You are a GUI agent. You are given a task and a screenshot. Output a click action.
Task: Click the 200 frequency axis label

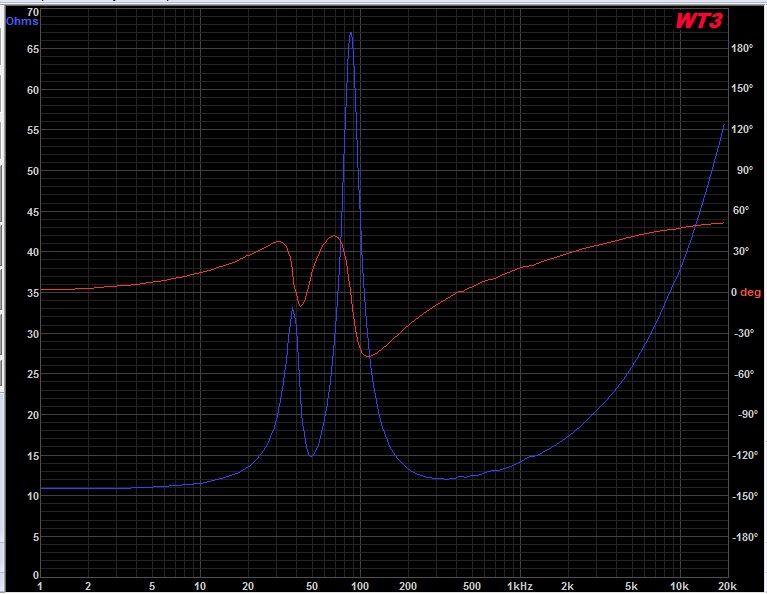(x=408, y=586)
